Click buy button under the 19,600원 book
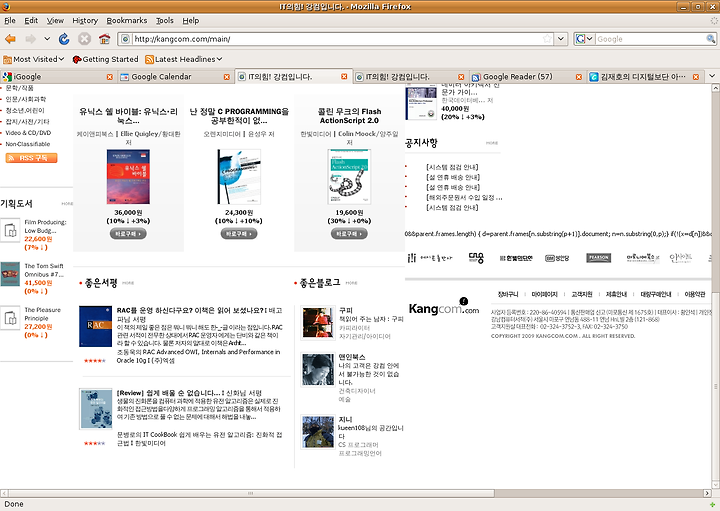The width and height of the screenshot is (720, 511). point(349,234)
